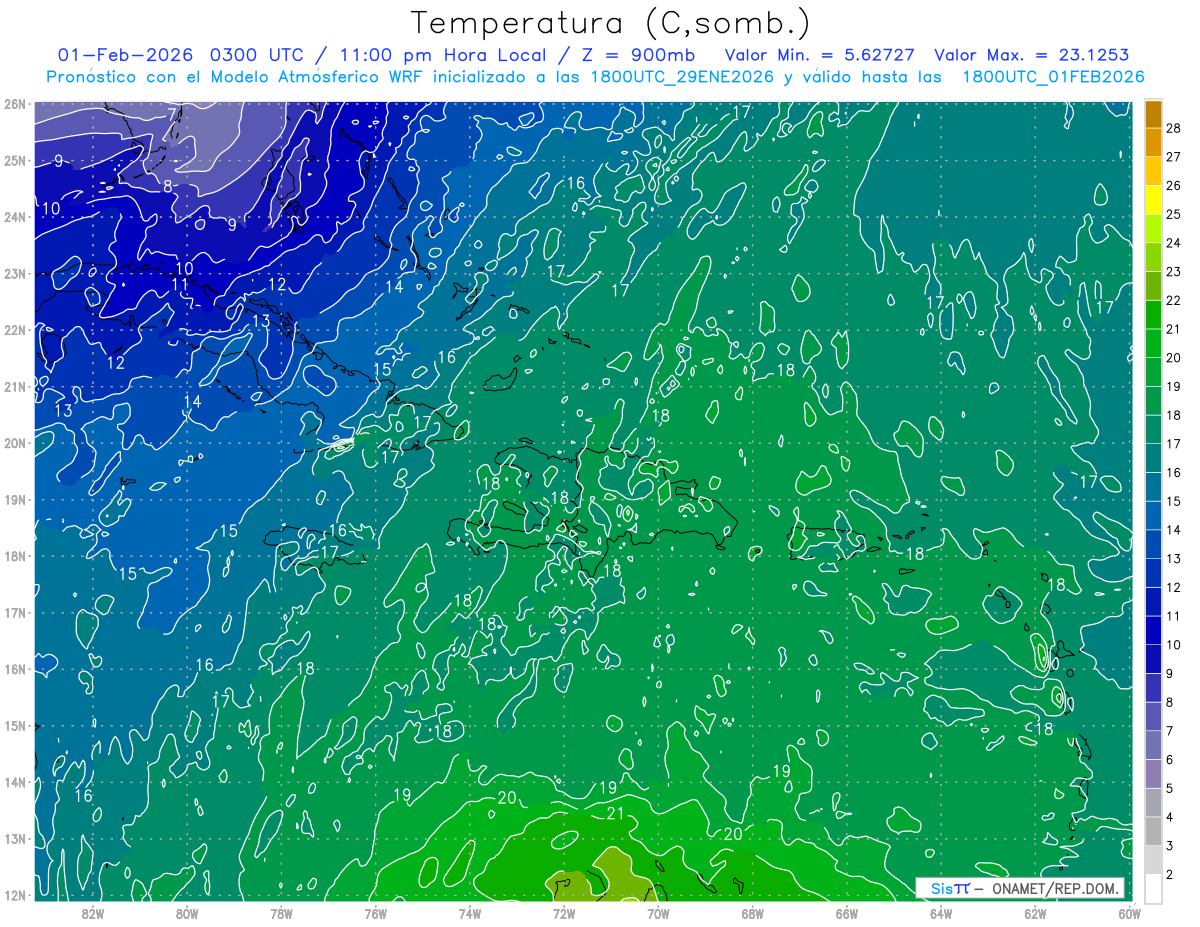Image resolution: width=1200 pixels, height=927 pixels.
Task: Click color bar legend value 22
Action: pyautogui.click(x=1174, y=300)
